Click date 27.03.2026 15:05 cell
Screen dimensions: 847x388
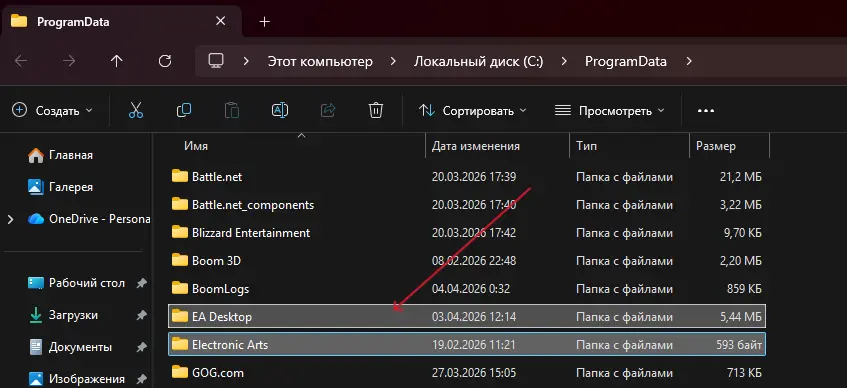(x=474, y=372)
